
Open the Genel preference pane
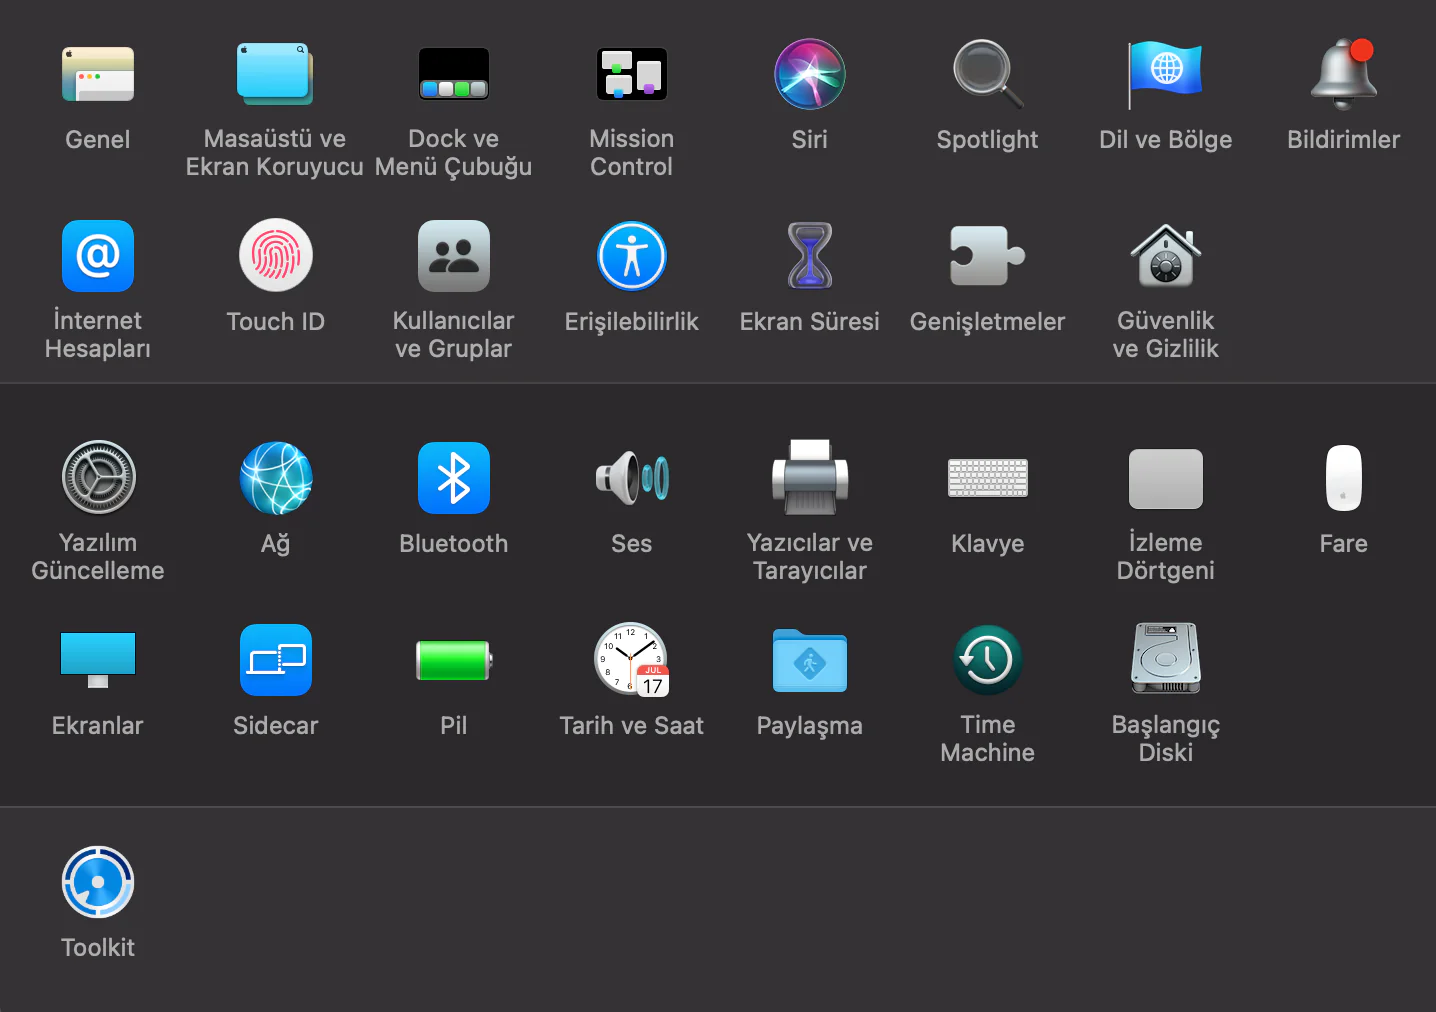coord(97,74)
